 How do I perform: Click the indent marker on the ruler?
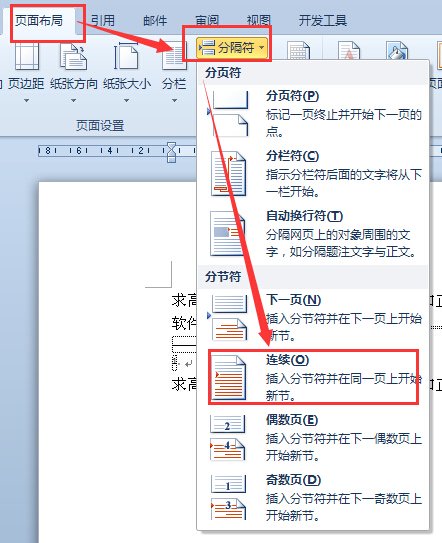pyautogui.click(x=171, y=152)
